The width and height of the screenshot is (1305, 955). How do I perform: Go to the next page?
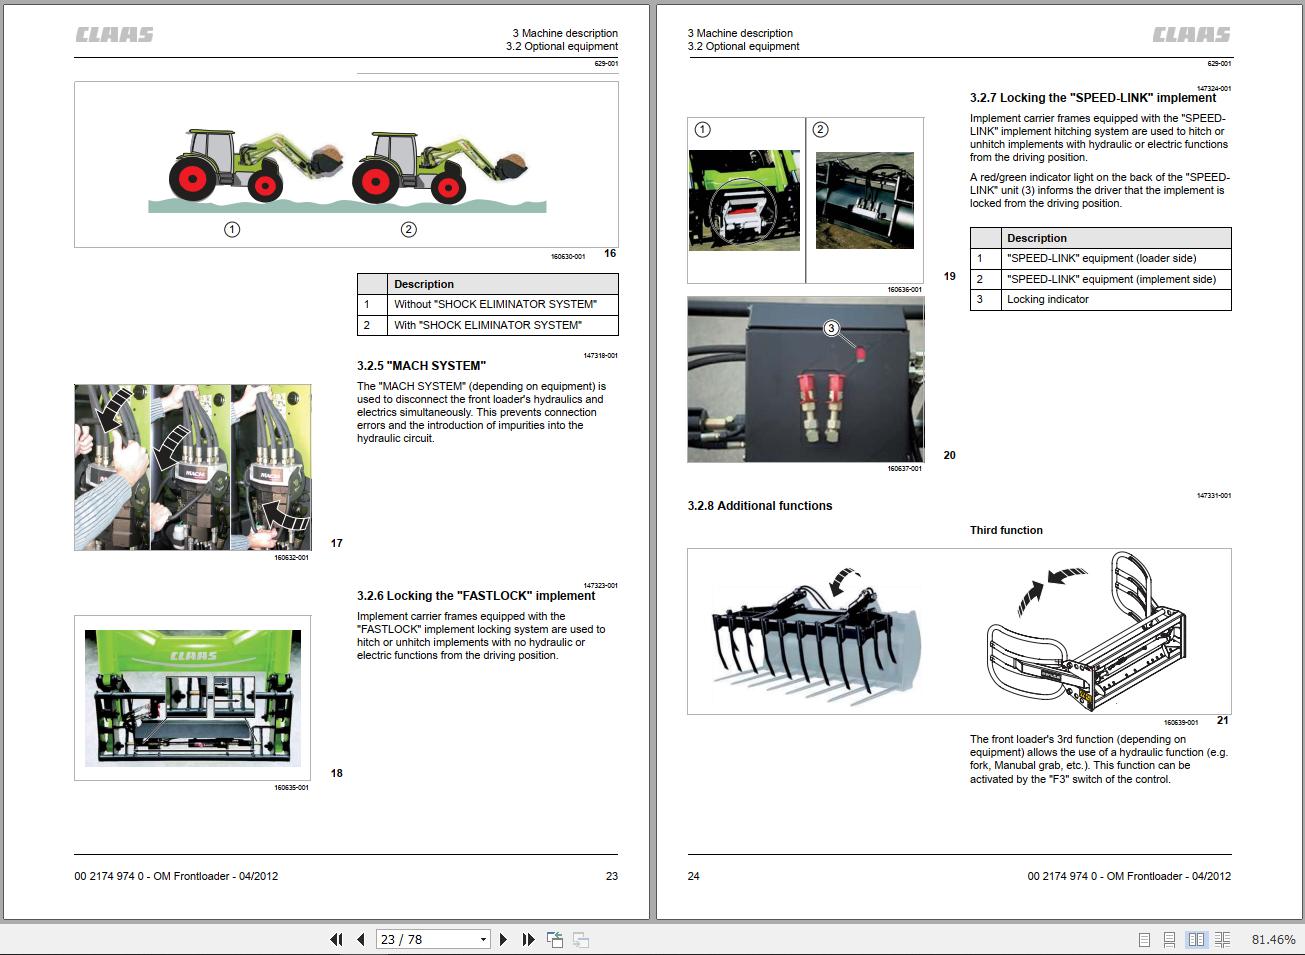[503, 939]
